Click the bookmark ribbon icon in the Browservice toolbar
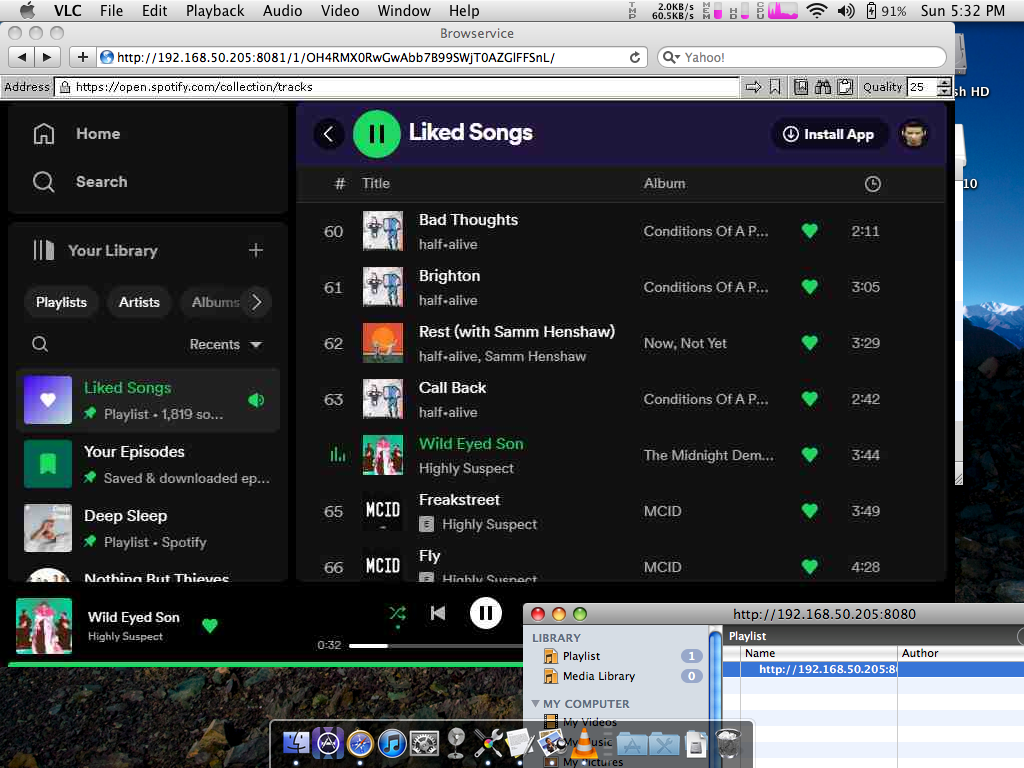The height and width of the screenshot is (768, 1024). point(775,87)
